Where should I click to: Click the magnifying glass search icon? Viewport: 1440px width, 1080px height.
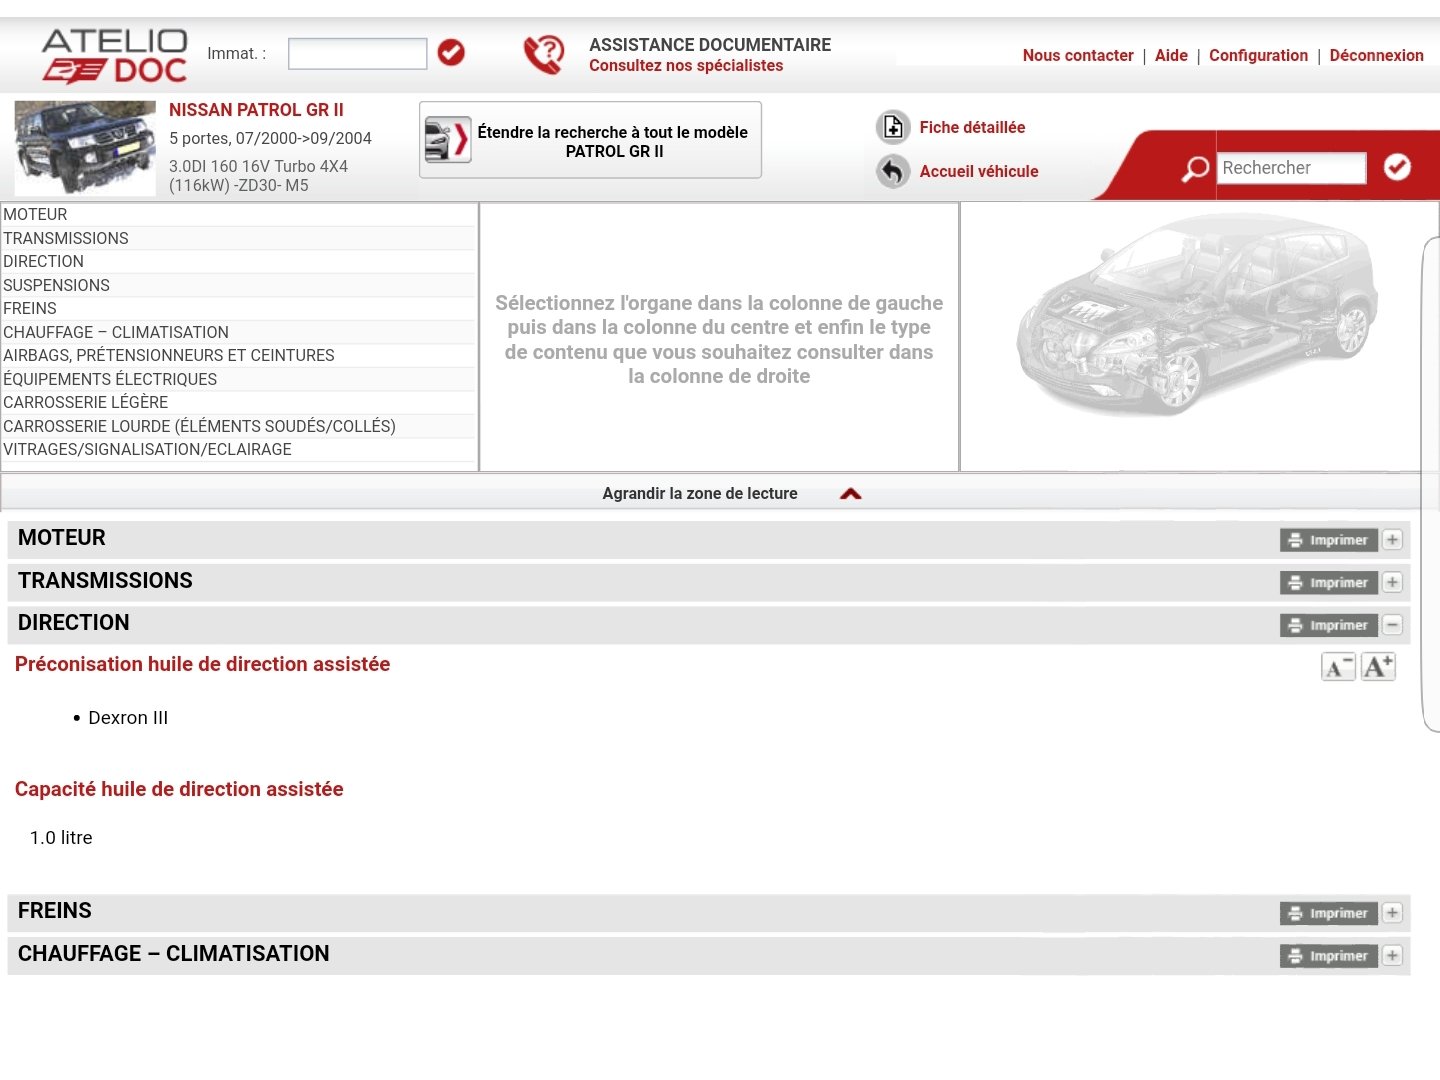click(x=1195, y=169)
